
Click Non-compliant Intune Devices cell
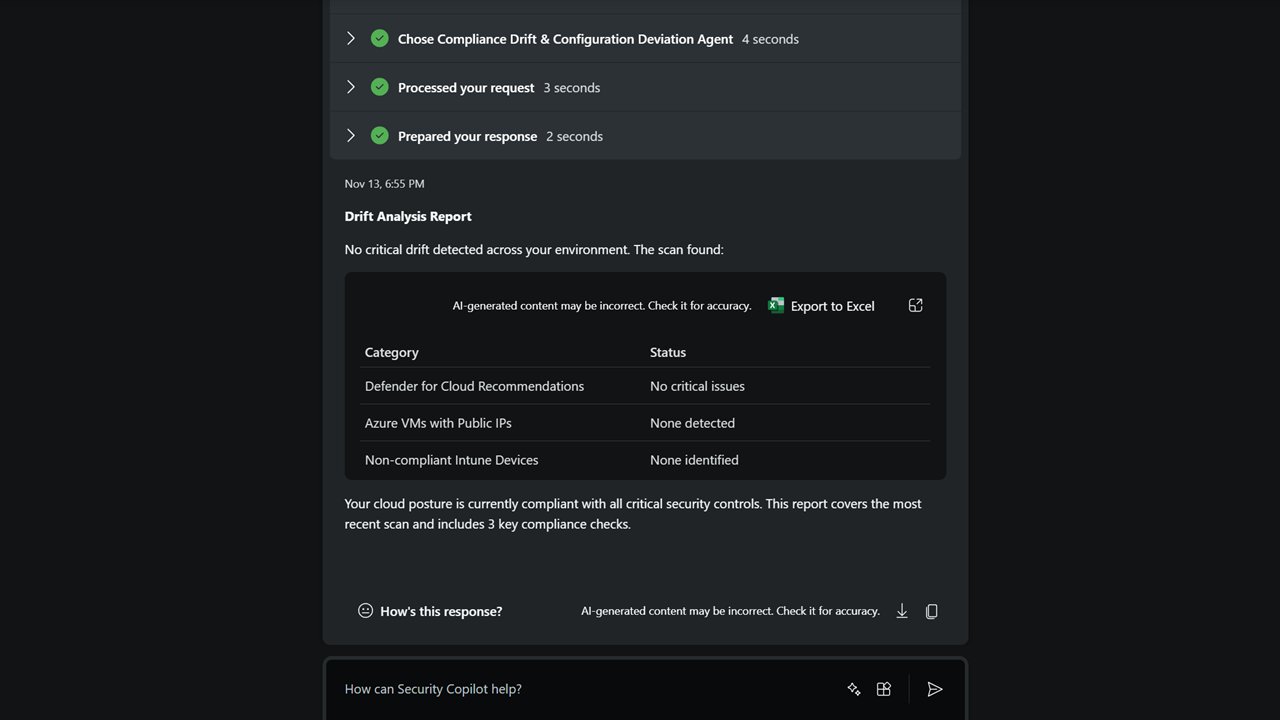click(x=451, y=460)
